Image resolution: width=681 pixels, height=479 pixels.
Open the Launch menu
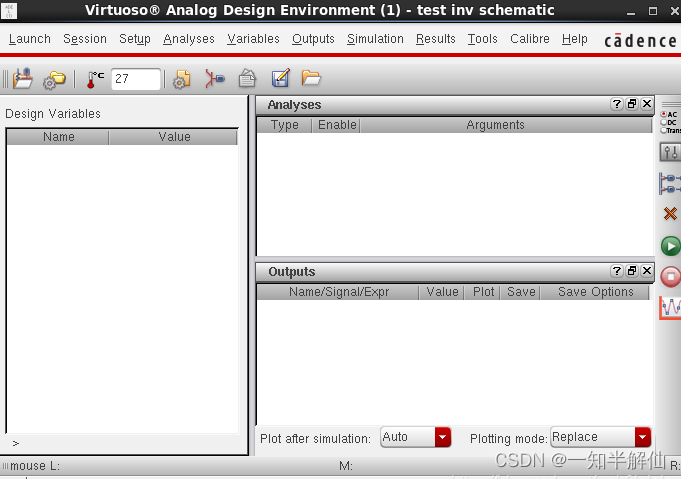tap(30, 39)
